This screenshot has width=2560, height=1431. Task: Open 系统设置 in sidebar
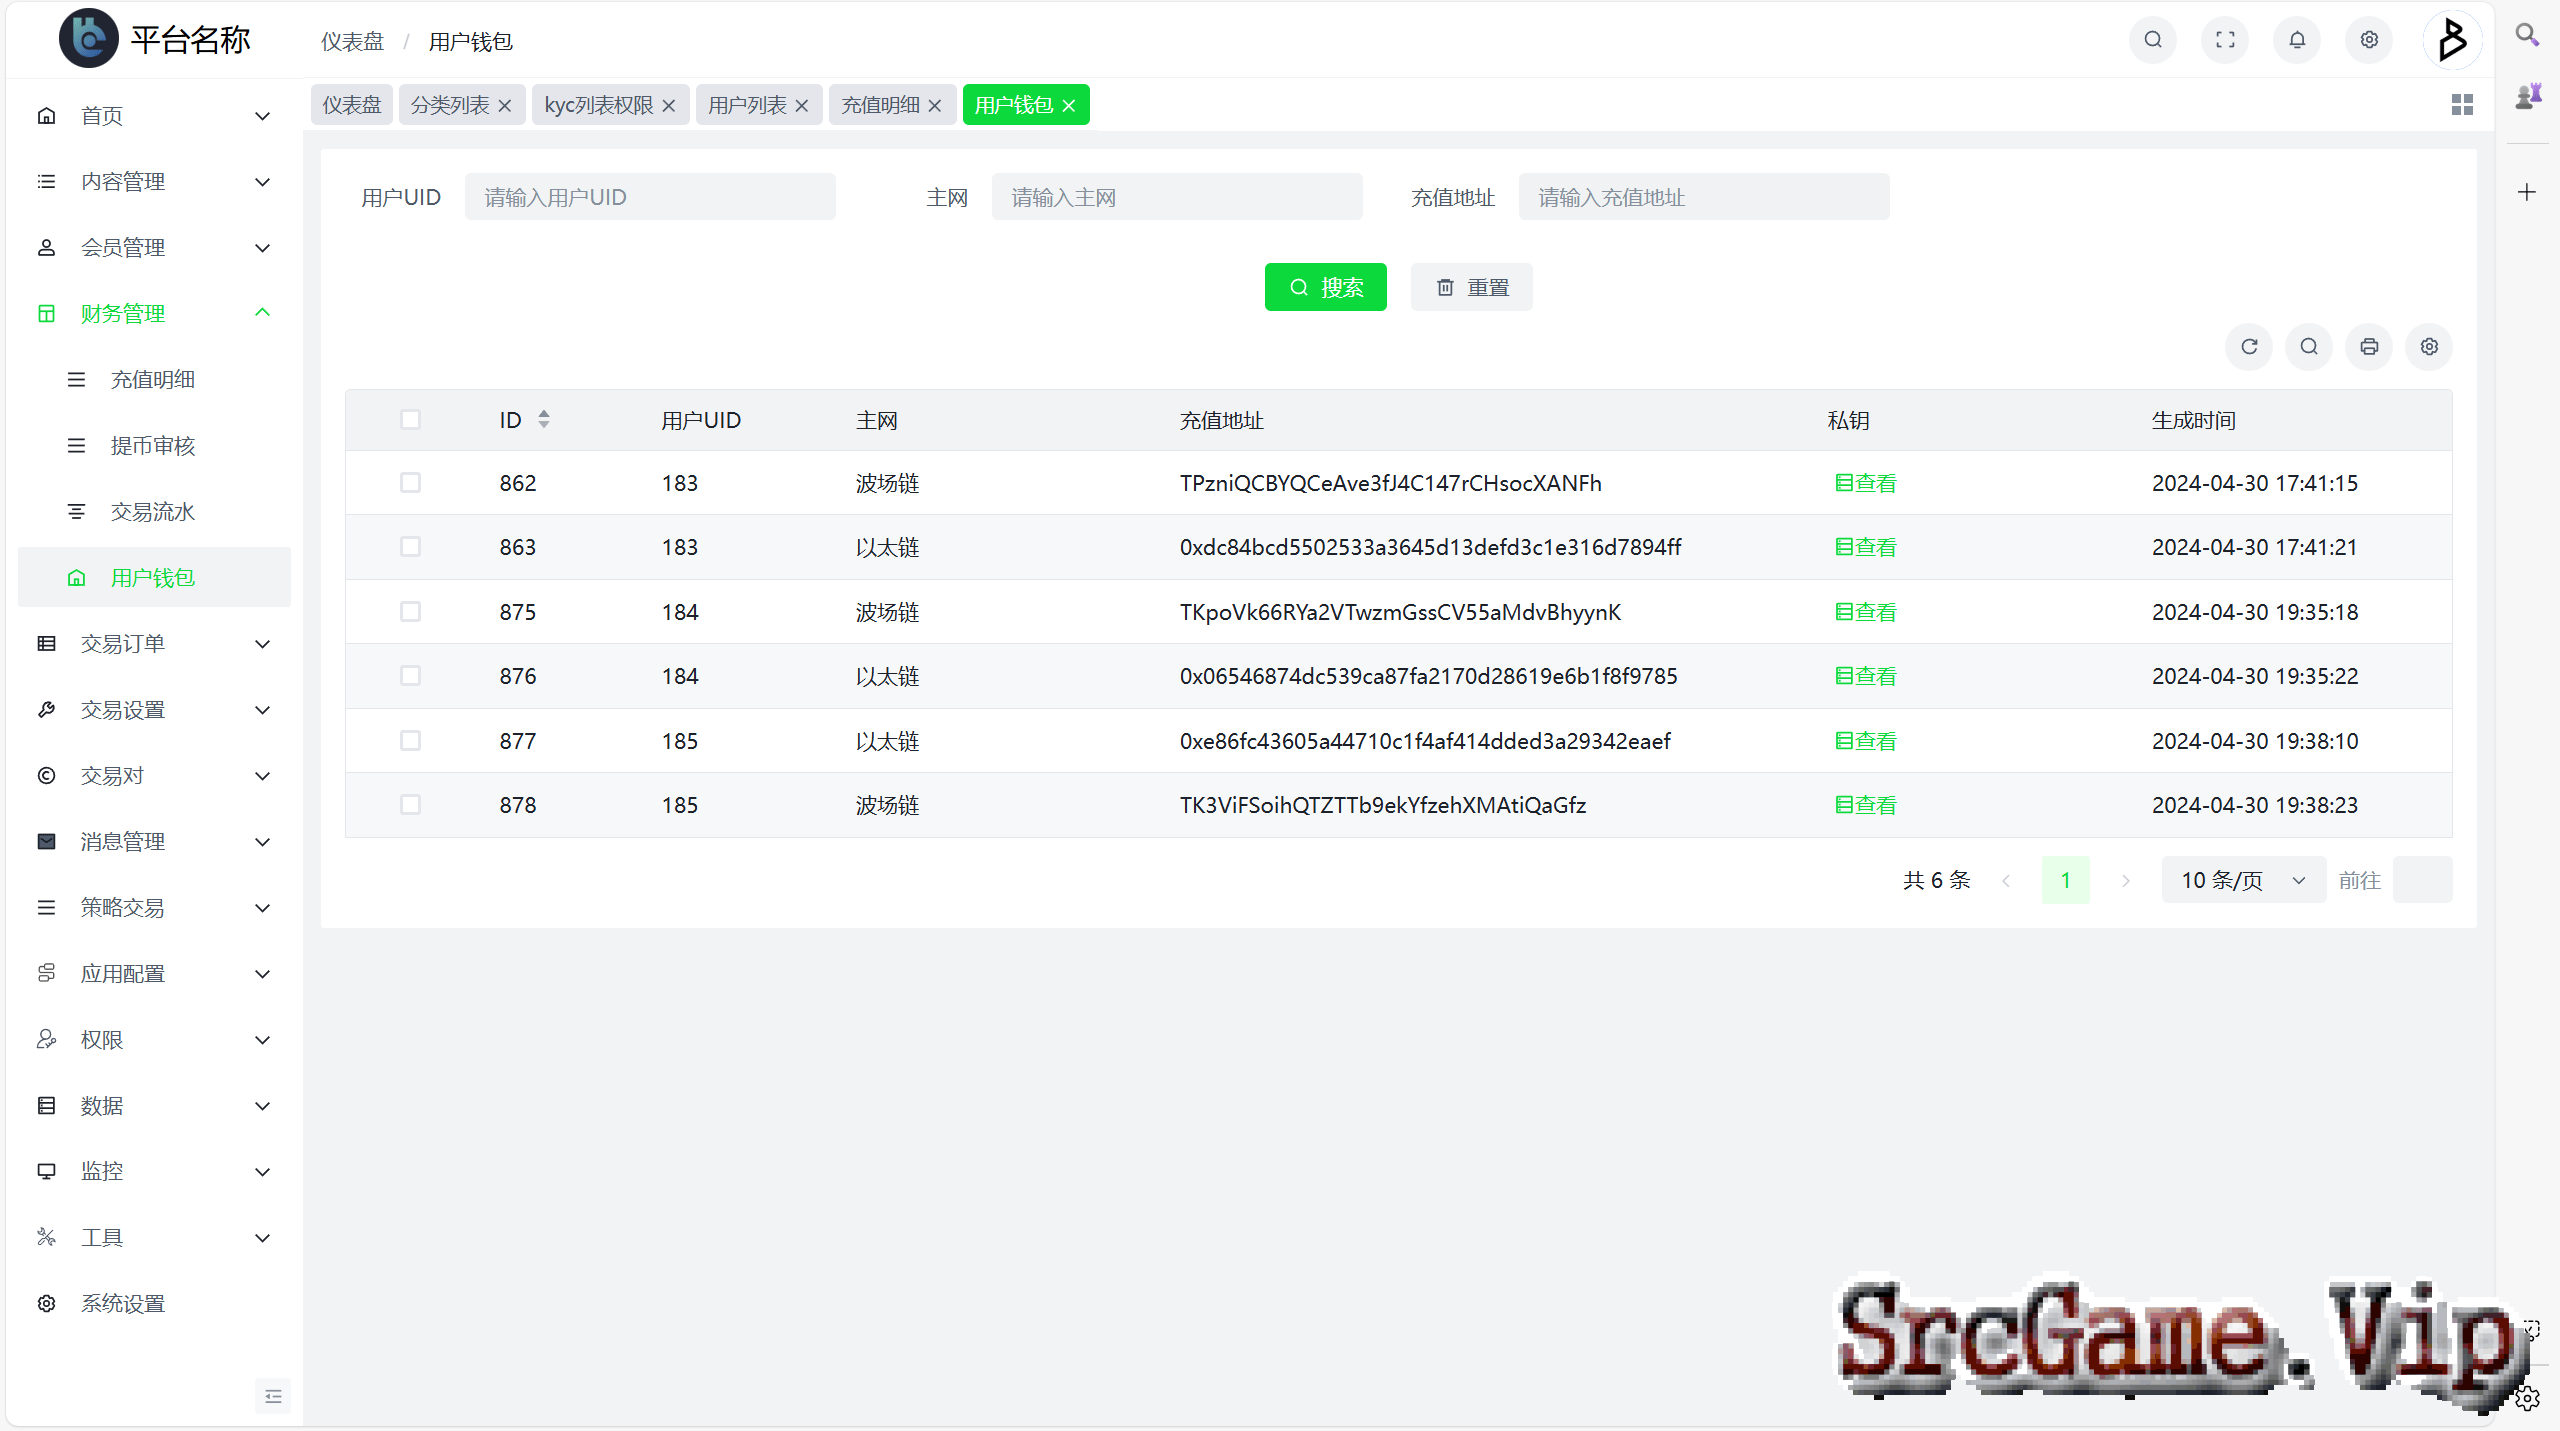[154, 1304]
